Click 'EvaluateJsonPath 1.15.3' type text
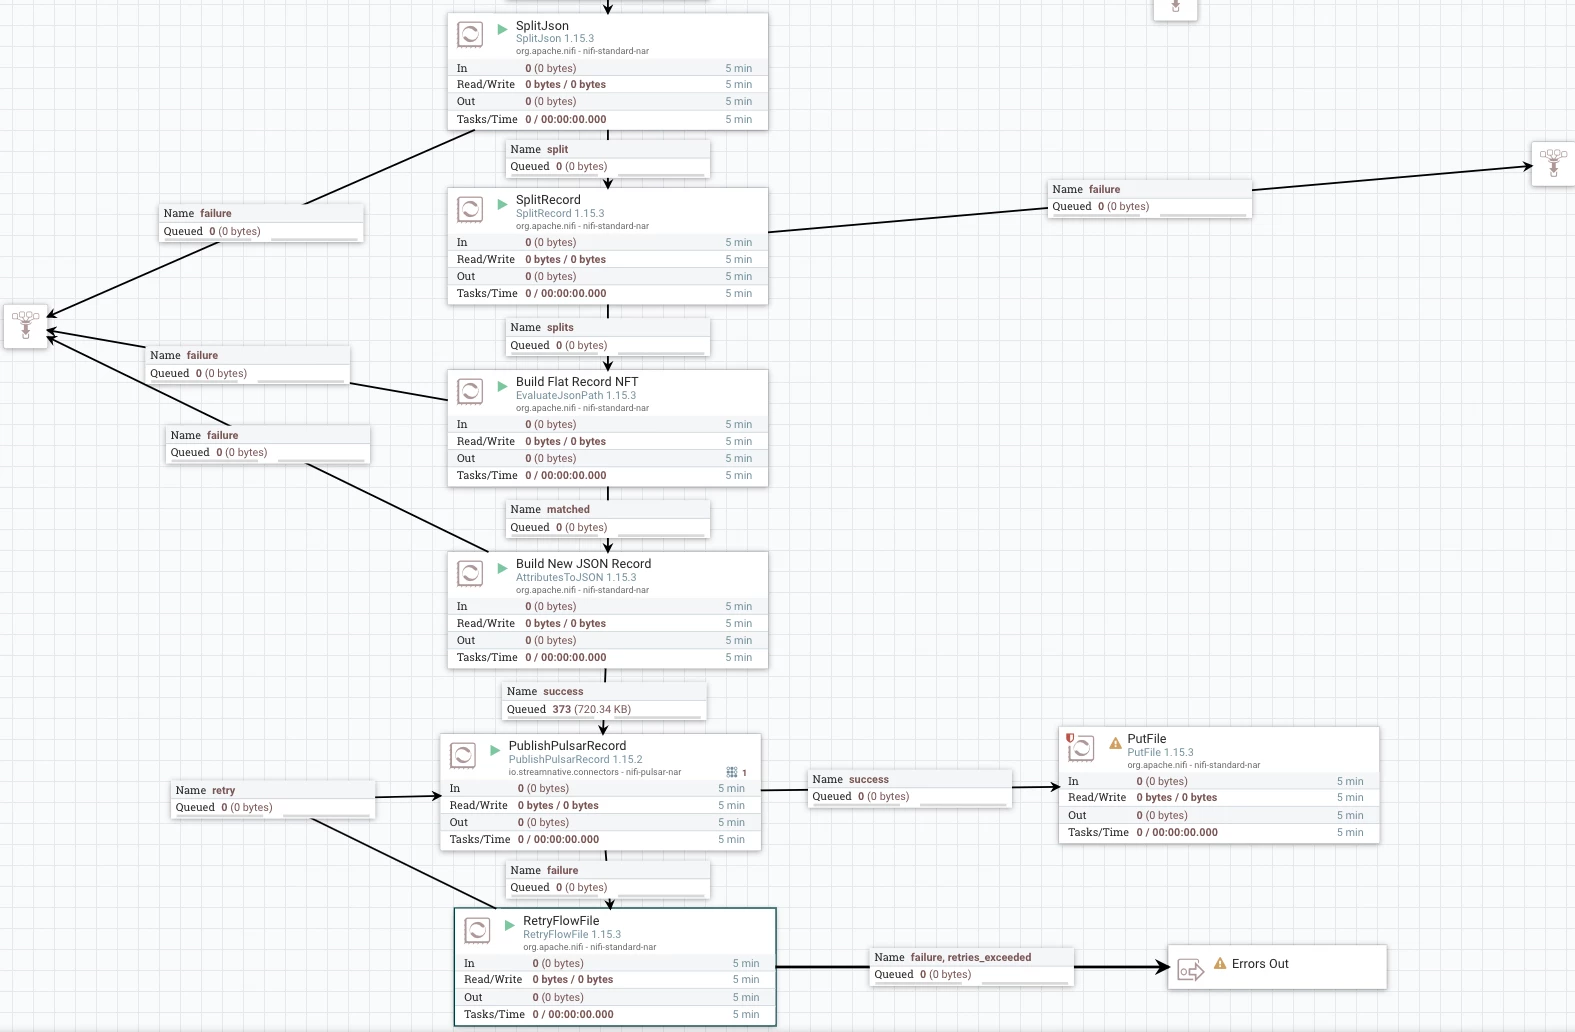 (x=576, y=396)
